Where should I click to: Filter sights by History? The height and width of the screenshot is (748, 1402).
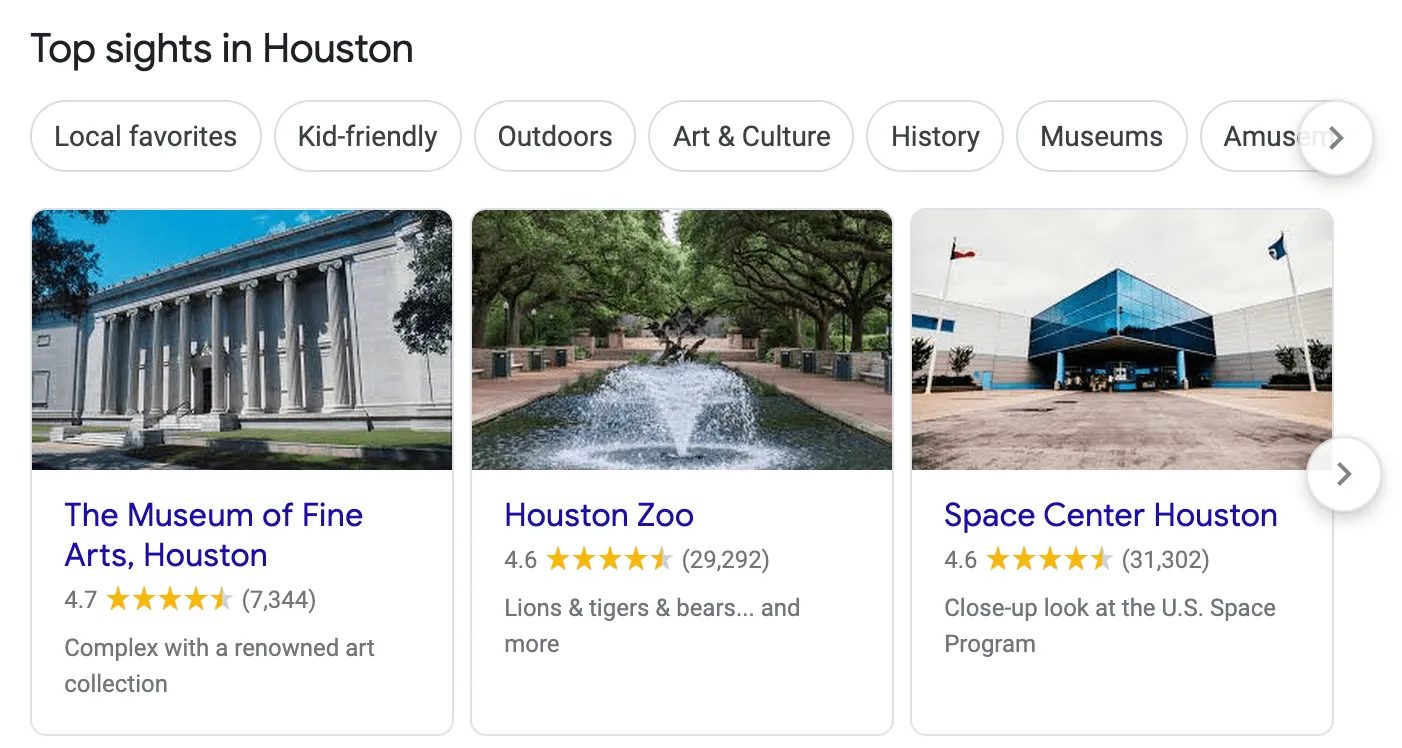click(x=935, y=137)
